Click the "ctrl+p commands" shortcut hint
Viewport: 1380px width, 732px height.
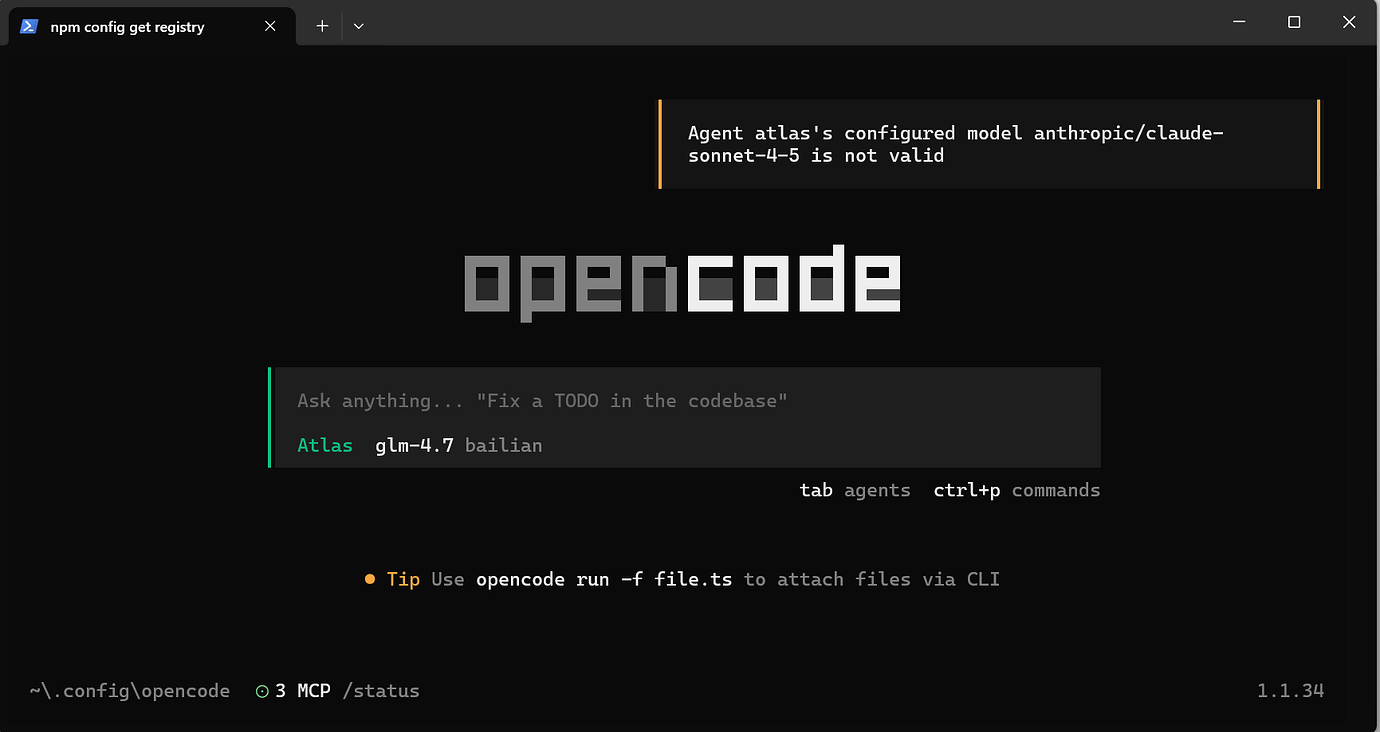1017,490
